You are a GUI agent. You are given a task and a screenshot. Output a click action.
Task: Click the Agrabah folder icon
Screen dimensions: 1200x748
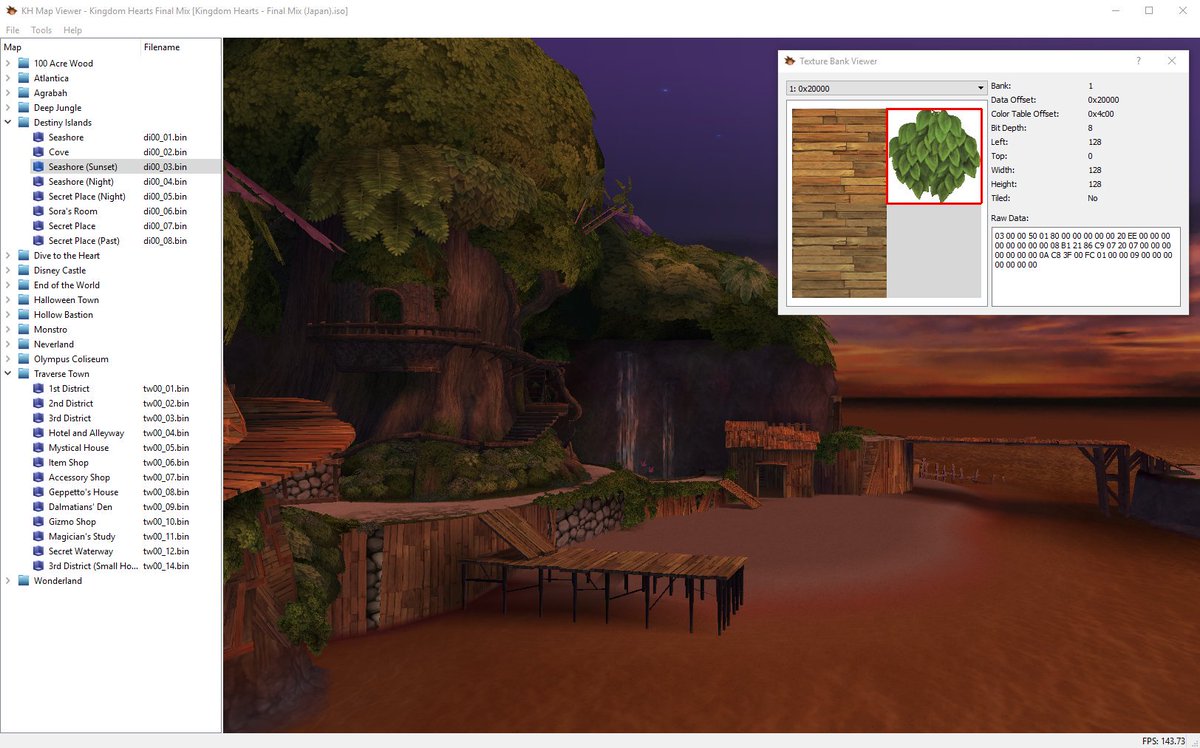23,93
